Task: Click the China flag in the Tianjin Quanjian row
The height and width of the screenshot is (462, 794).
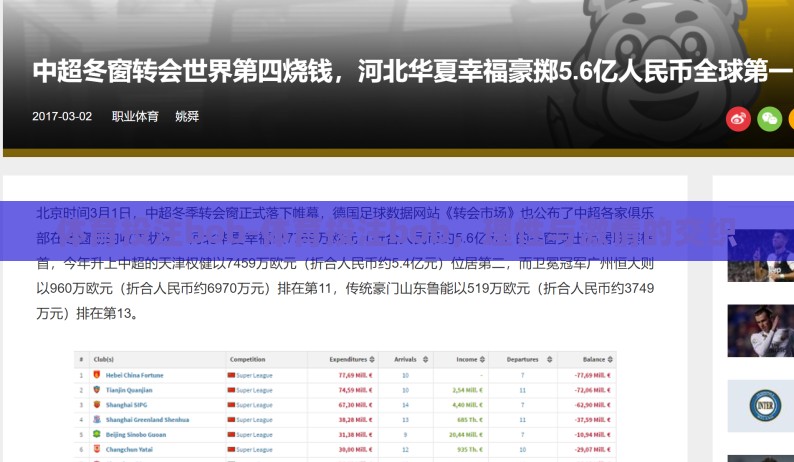Action: pyautogui.click(x=231, y=390)
